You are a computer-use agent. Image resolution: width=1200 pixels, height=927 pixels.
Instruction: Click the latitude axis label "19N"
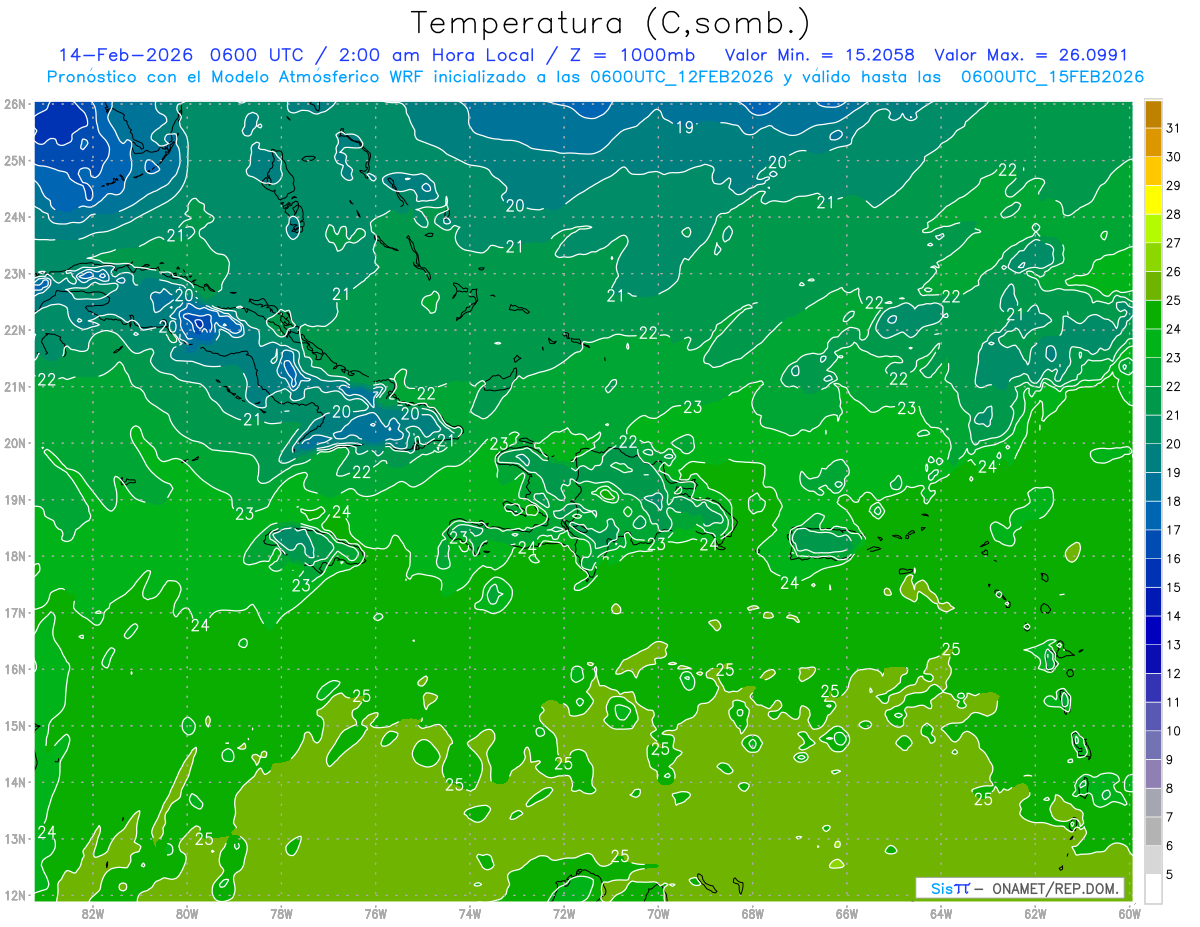pos(14,500)
